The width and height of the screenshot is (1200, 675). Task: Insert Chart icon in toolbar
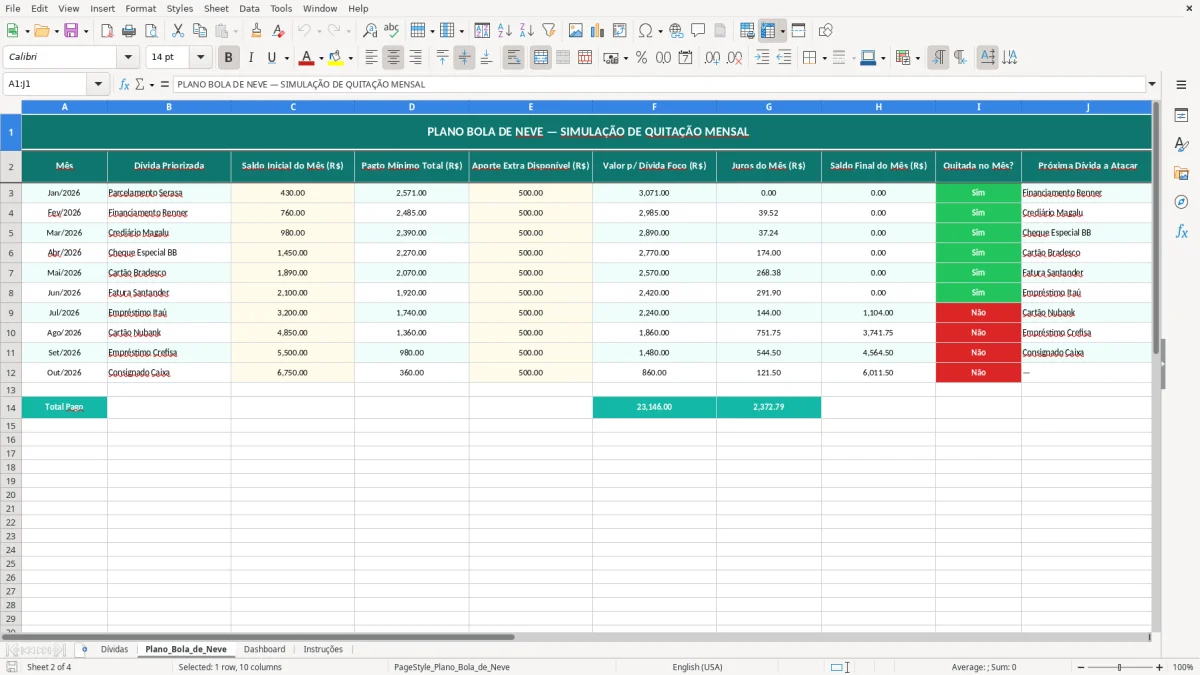click(598, 31)
